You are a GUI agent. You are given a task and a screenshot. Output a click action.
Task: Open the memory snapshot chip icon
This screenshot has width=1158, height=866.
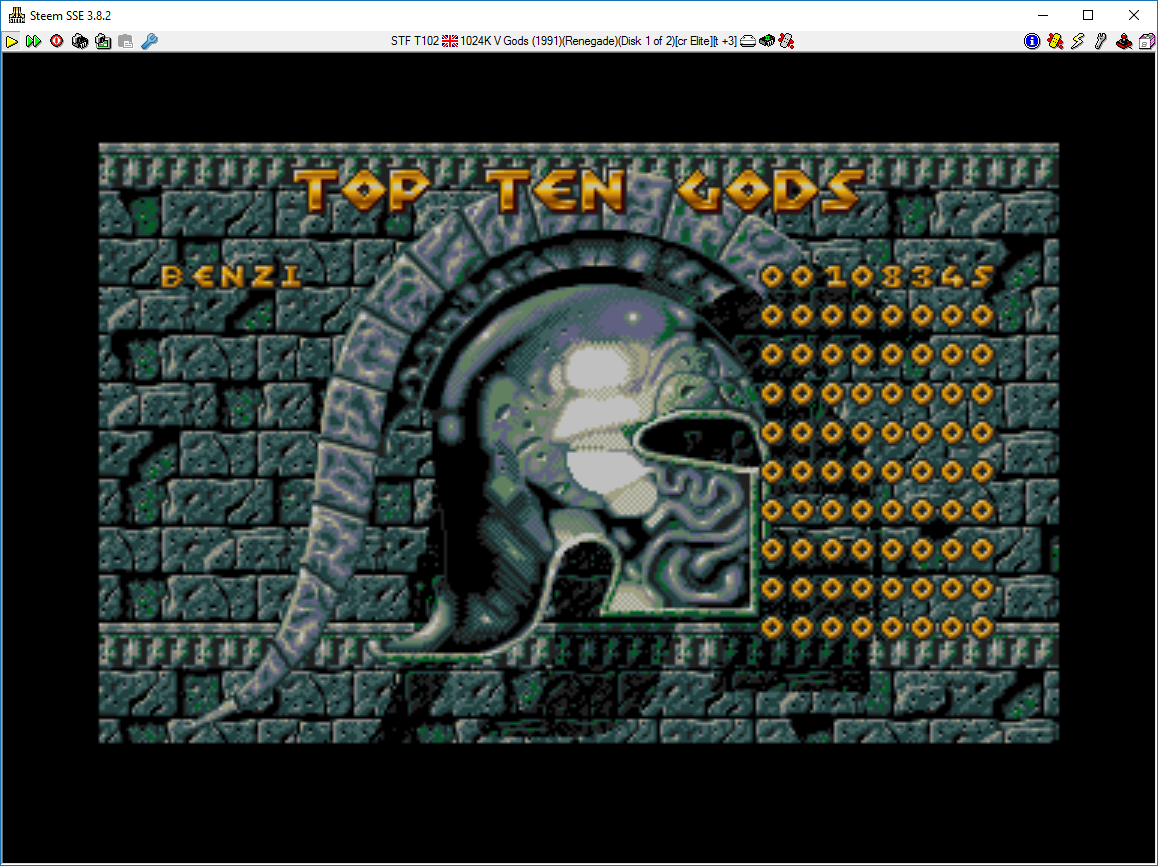click(x=80, y=41)
